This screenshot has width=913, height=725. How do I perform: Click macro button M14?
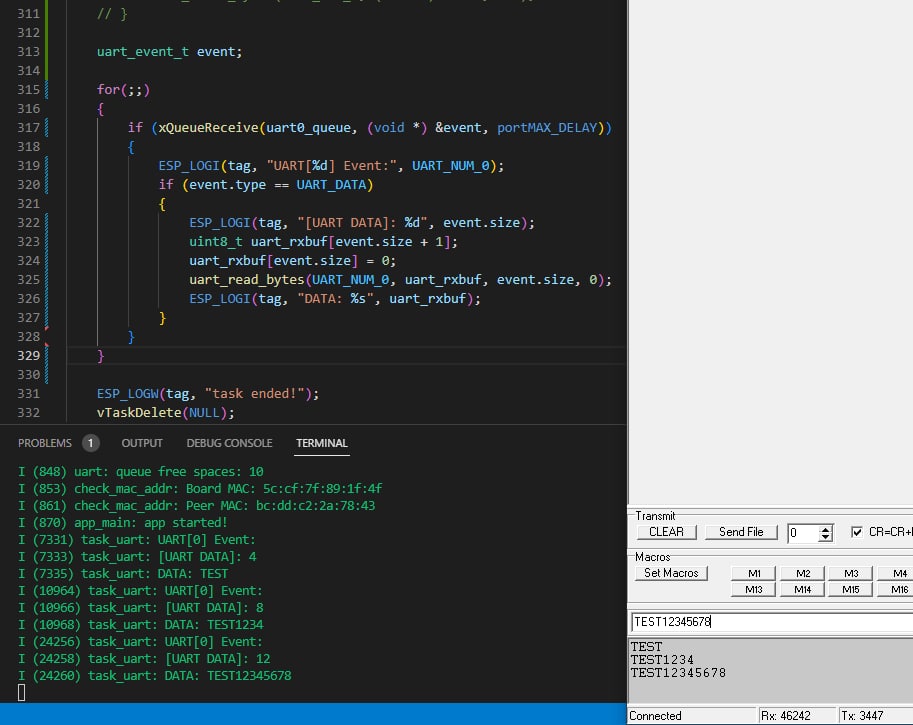pyautogui.click(x=802, y=589)
